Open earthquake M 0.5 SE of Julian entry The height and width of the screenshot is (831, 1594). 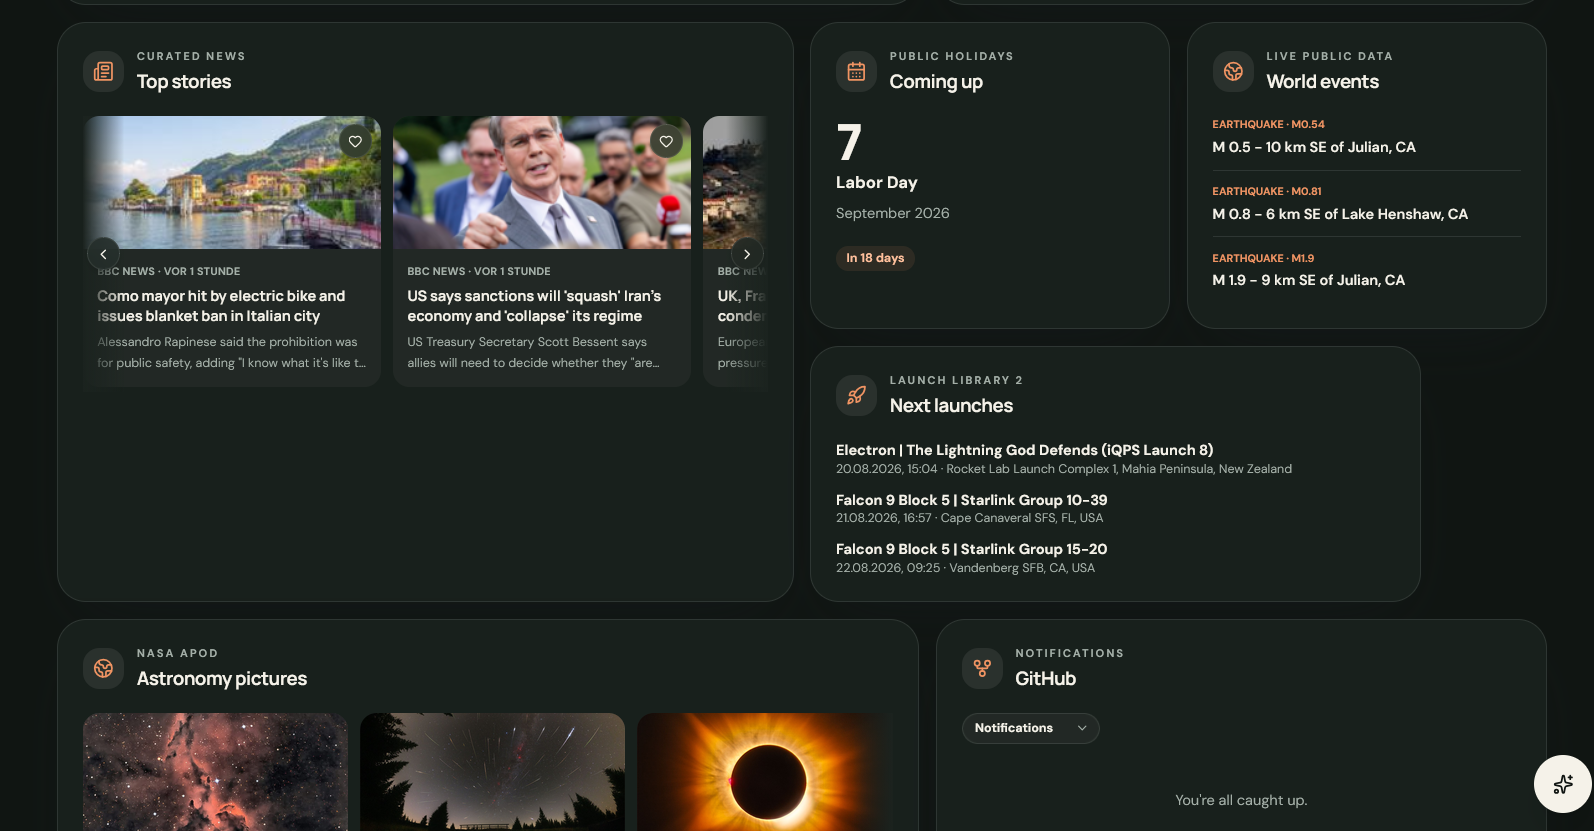(1314, 147)
